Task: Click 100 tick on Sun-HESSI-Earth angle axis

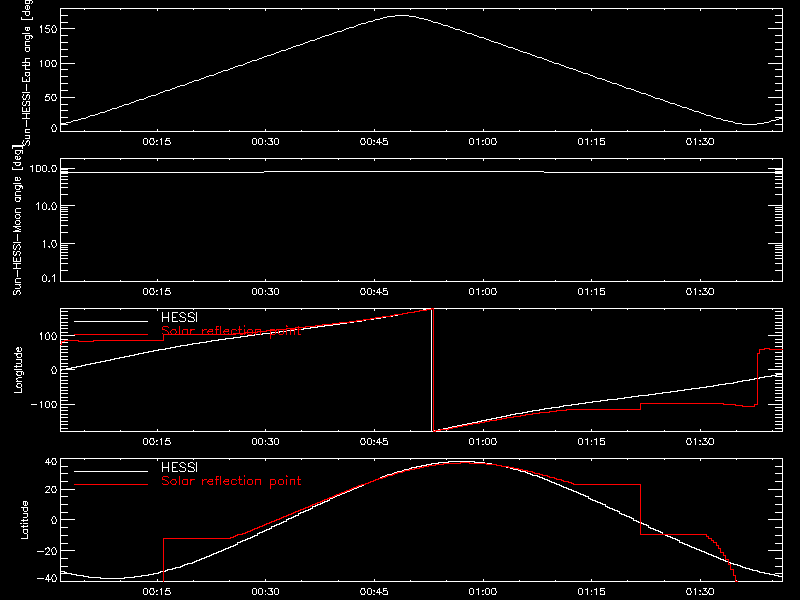Action: pos(48,63)
